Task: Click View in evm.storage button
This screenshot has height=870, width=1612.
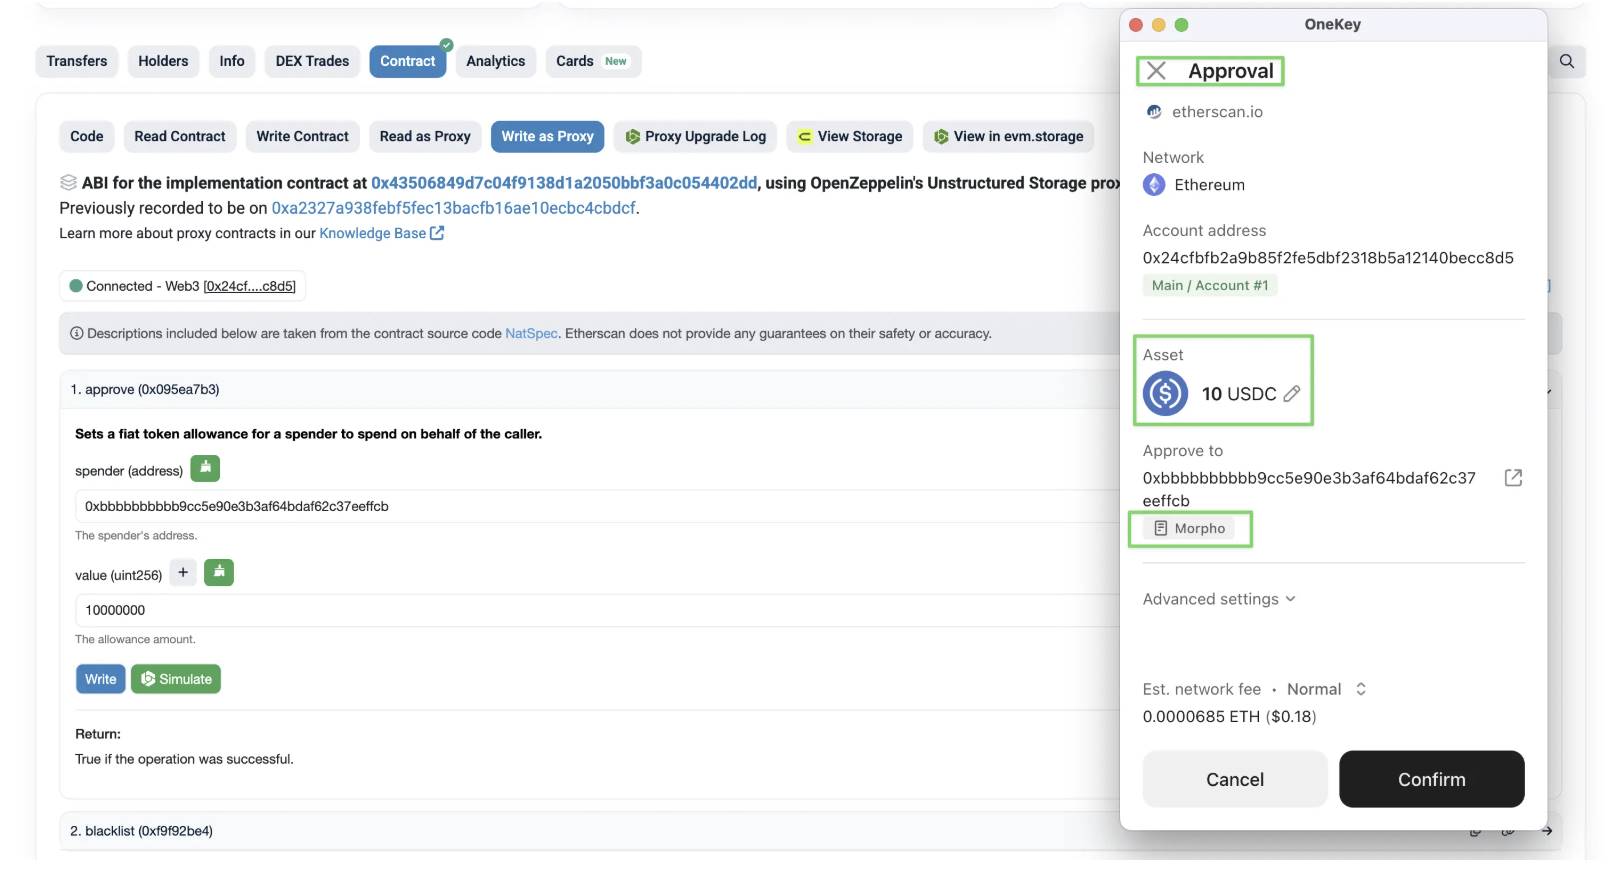Action: pyautogui.click(x=1009, y=136)
